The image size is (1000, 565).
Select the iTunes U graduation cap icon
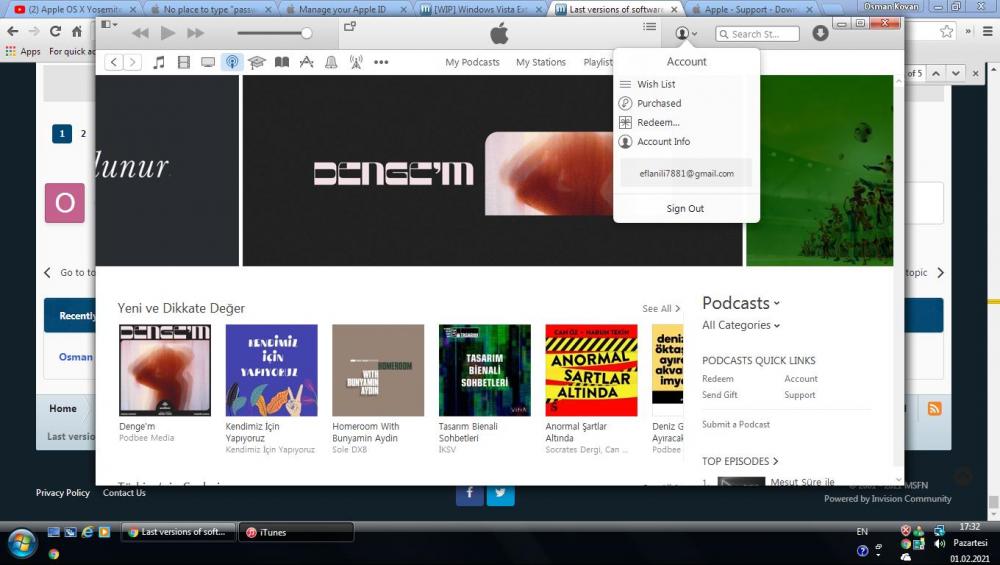click(257, 62)
